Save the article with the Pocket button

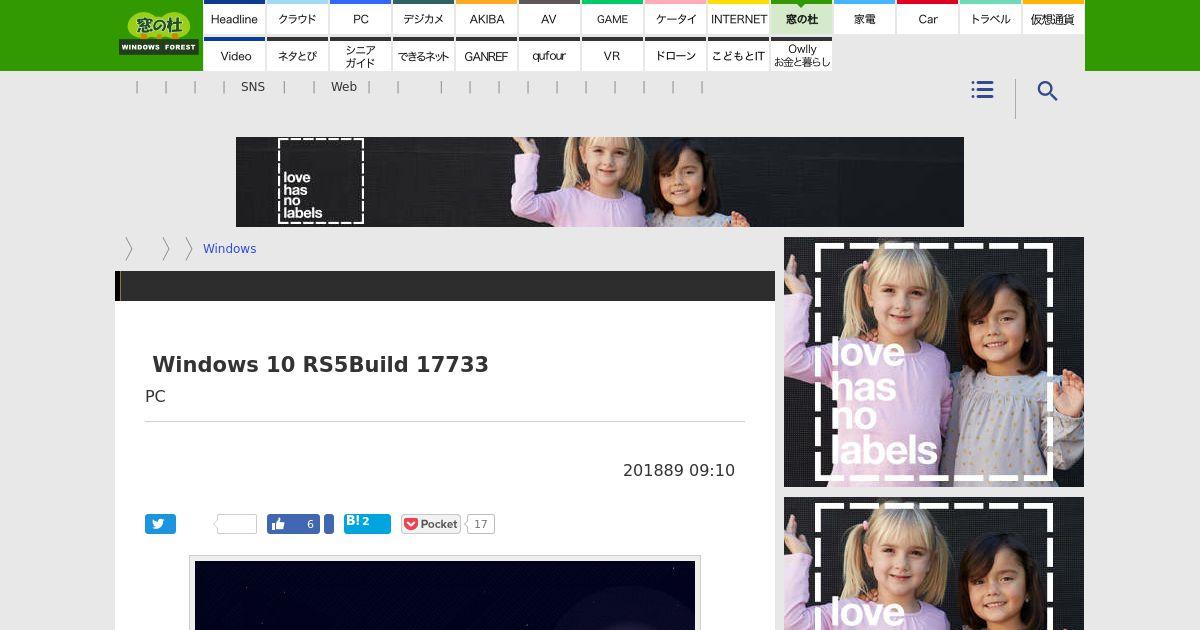431,524
